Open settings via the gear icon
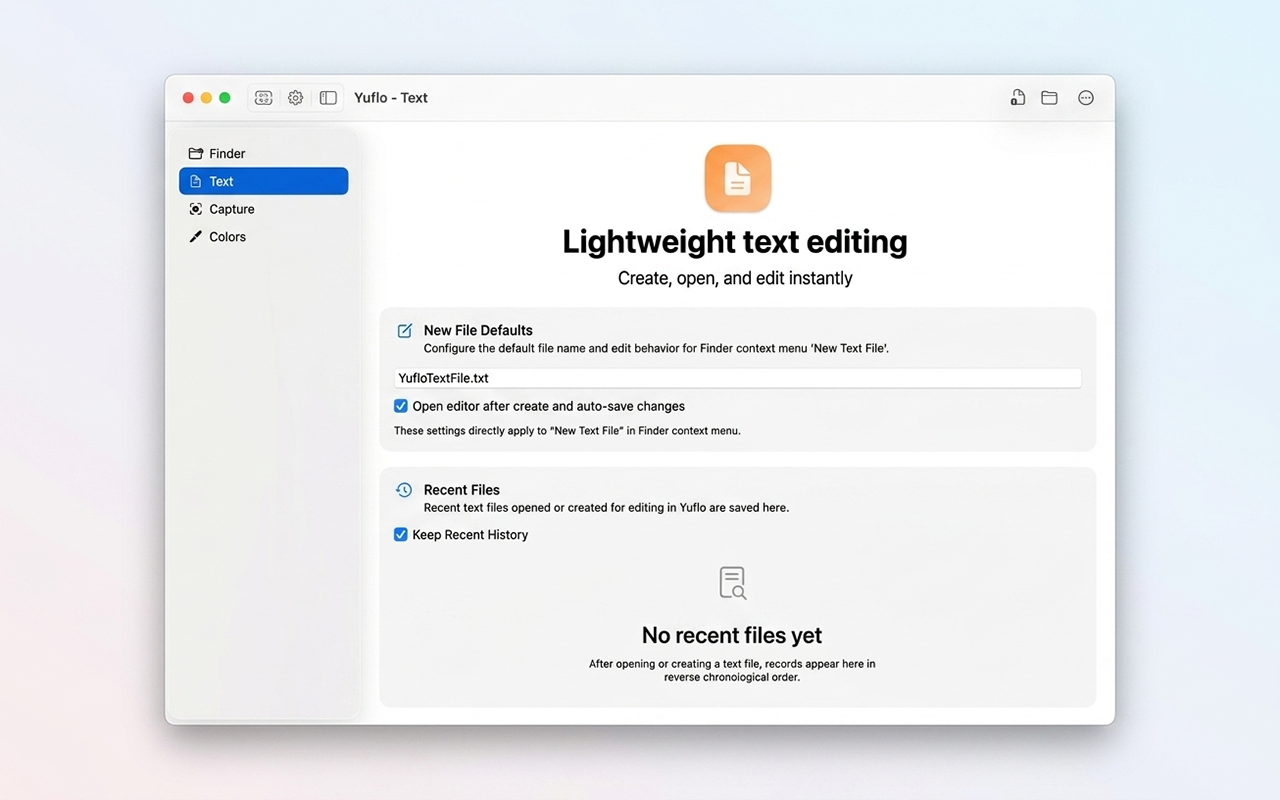 [296, 98]
